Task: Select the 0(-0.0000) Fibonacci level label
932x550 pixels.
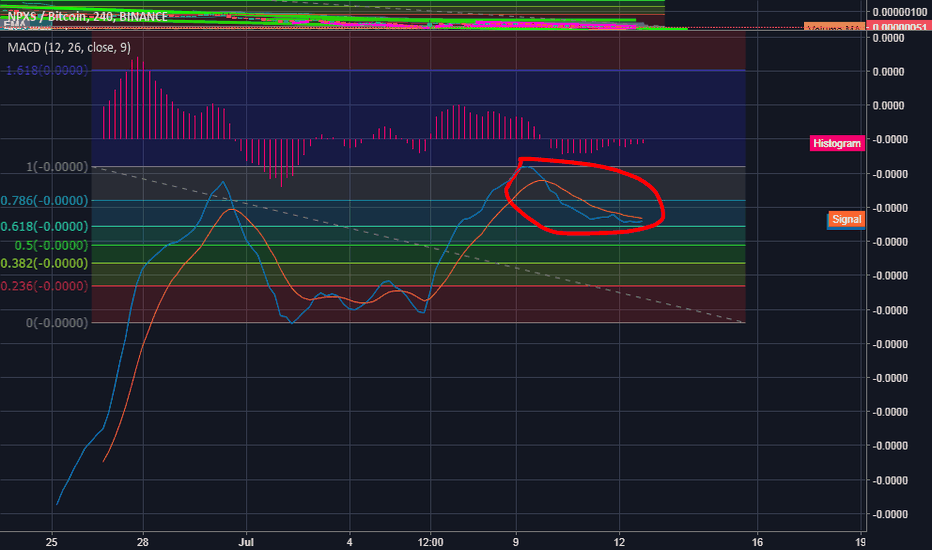Action: coord(57,322)
